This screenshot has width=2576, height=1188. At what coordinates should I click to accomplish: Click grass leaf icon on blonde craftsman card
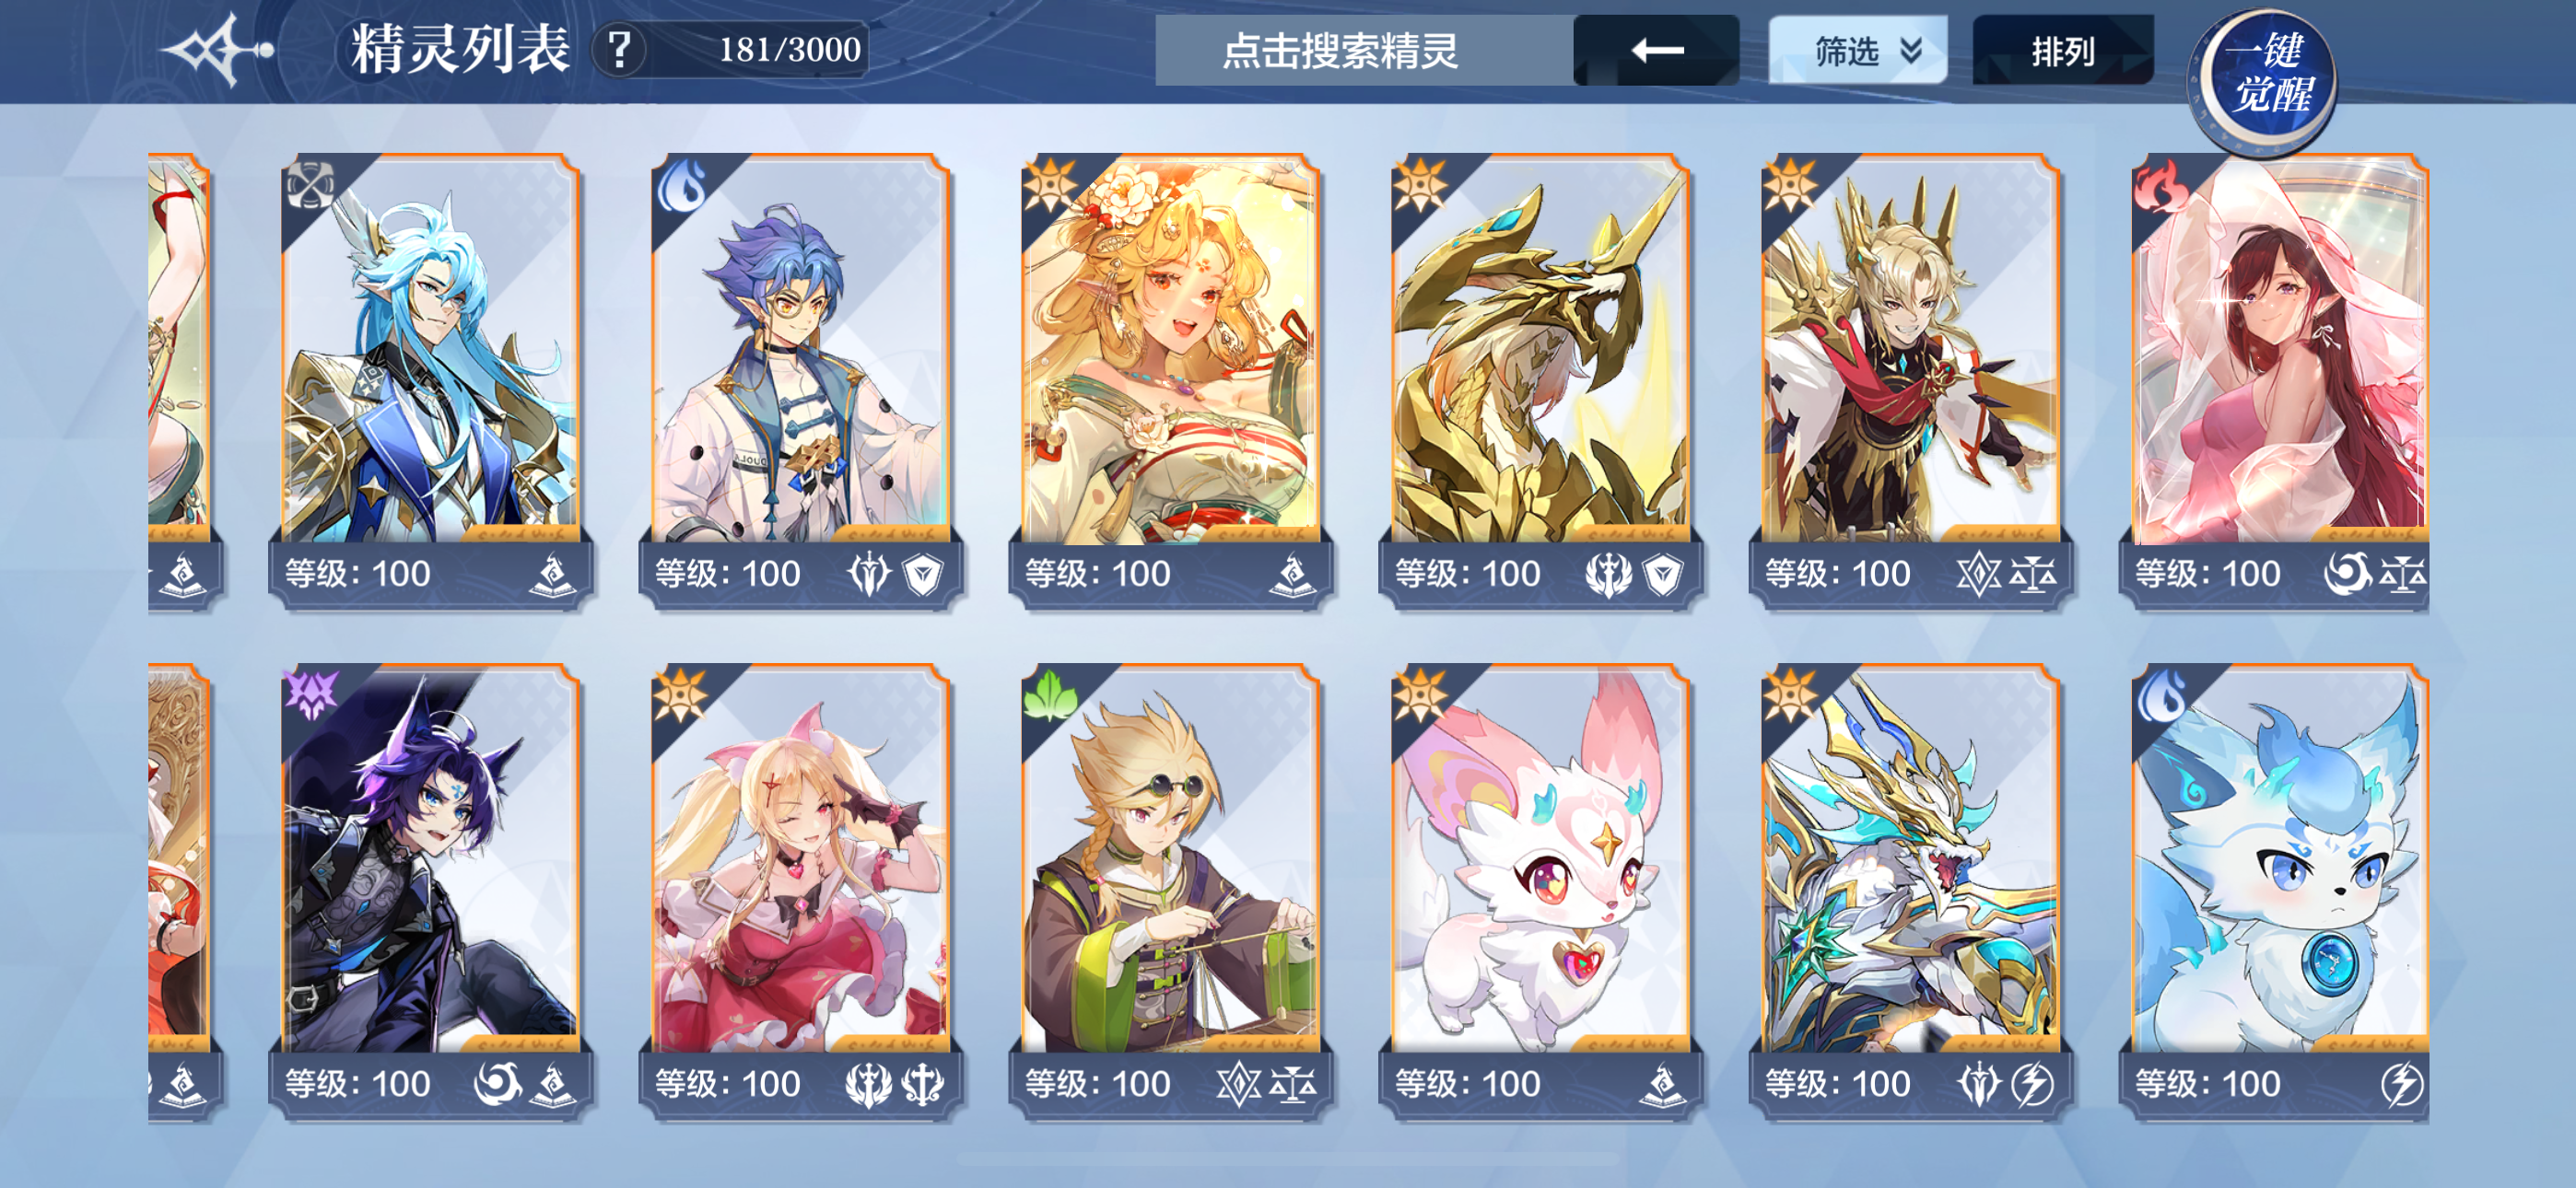(1050, 696)
